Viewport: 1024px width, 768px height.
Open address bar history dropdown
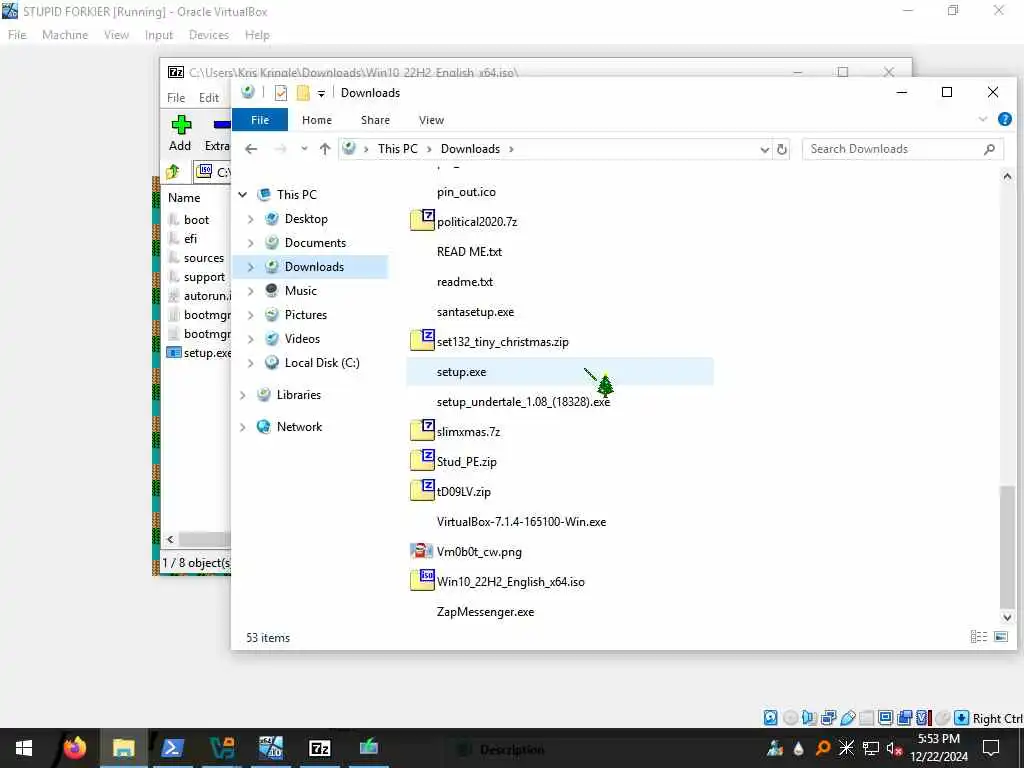coord(764,150)
